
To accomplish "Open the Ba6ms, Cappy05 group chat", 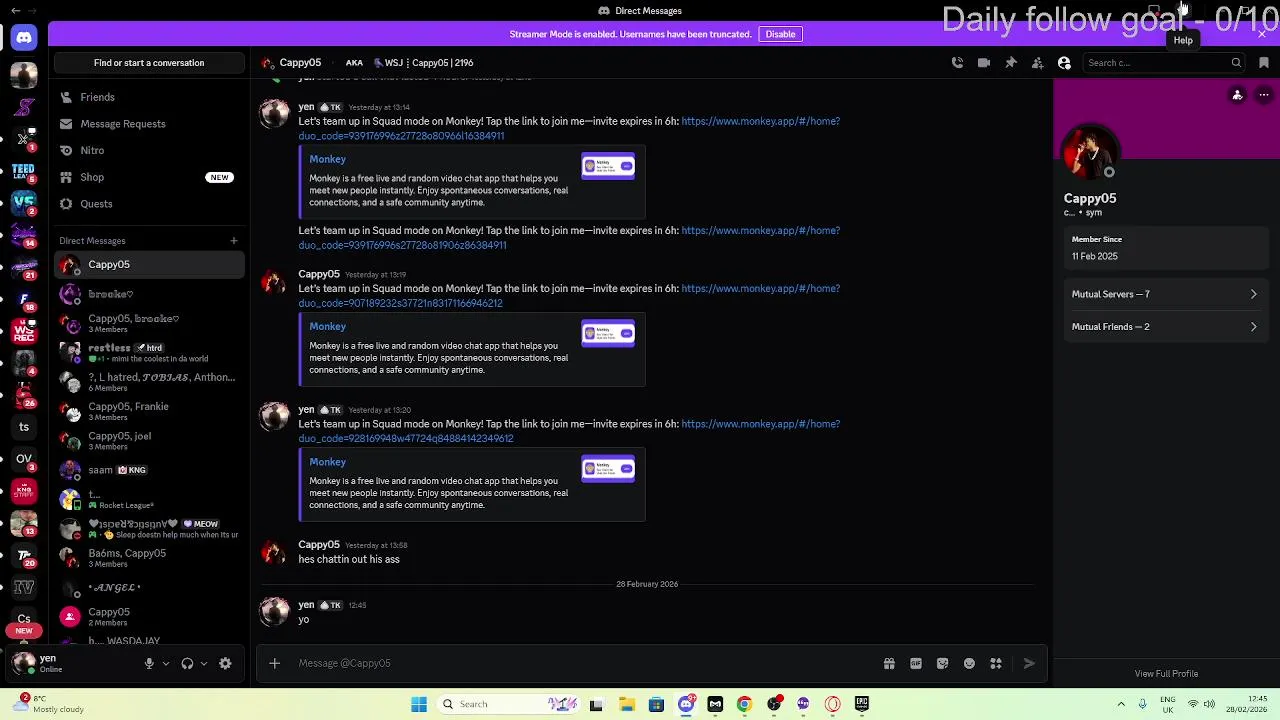I will (149, 558).
